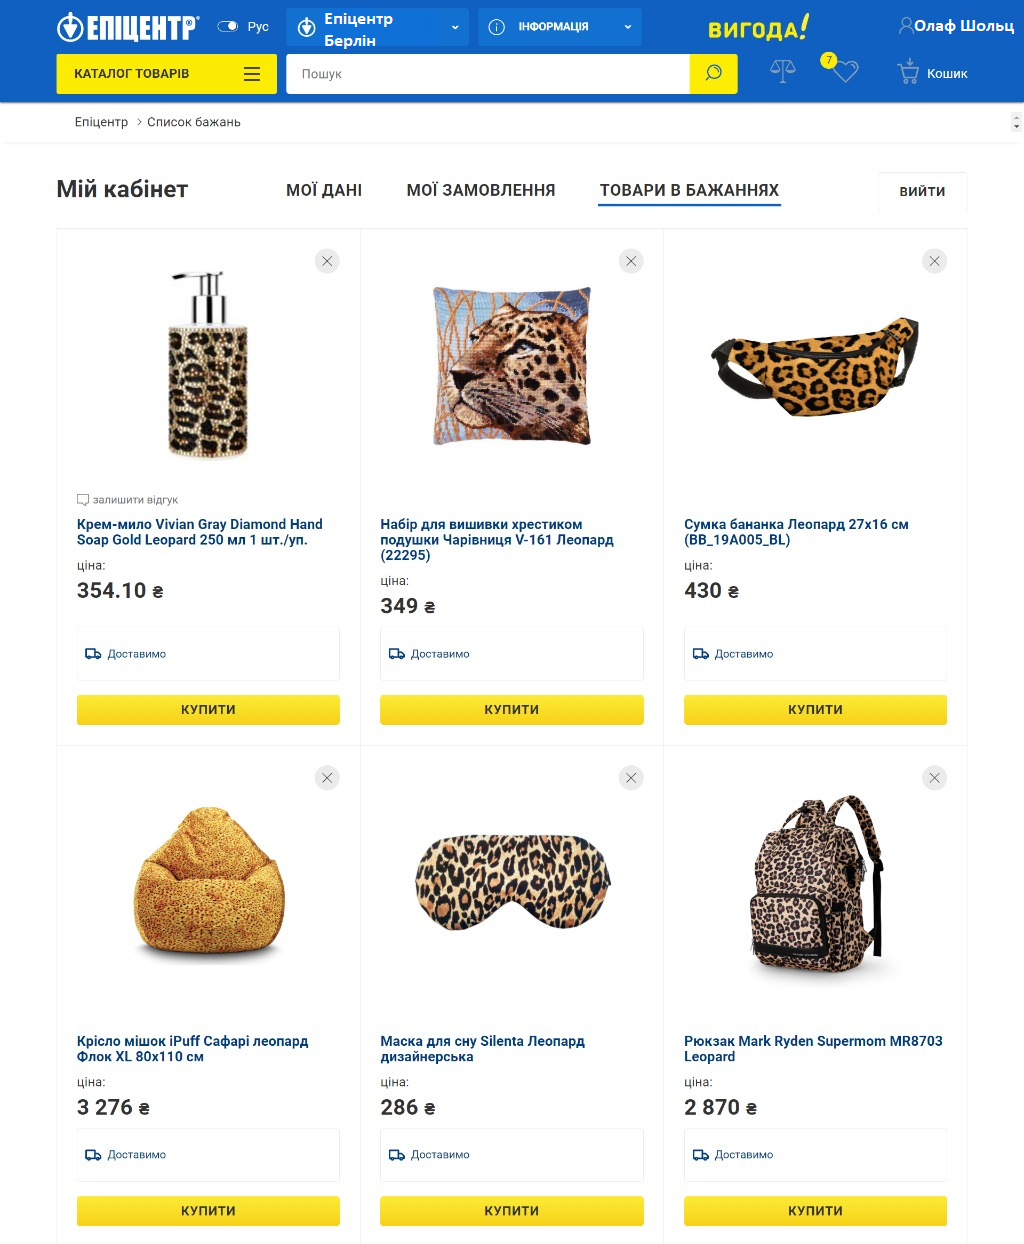
Task: Click the yellow search magnifier button
Action: (713, 74)
